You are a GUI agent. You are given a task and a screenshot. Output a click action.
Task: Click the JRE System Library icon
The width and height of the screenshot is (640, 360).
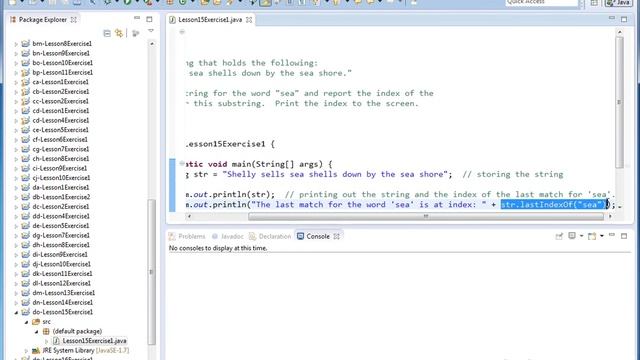pyautogui.click(x=36, y=350)
